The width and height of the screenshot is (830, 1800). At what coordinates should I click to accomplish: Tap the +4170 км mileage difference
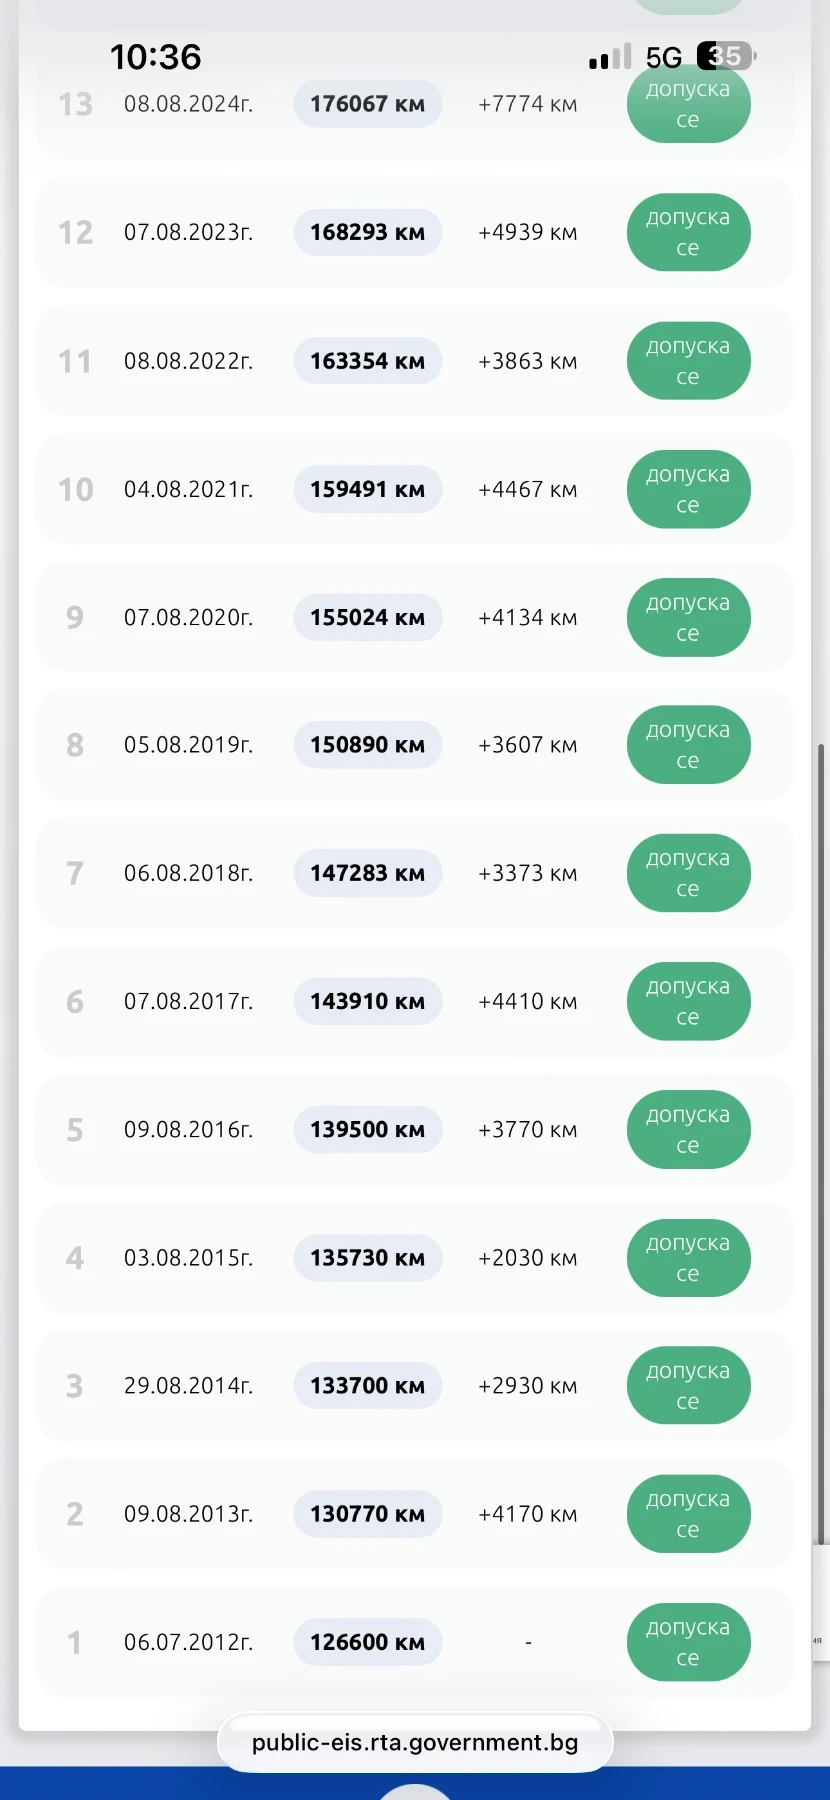527,1514
